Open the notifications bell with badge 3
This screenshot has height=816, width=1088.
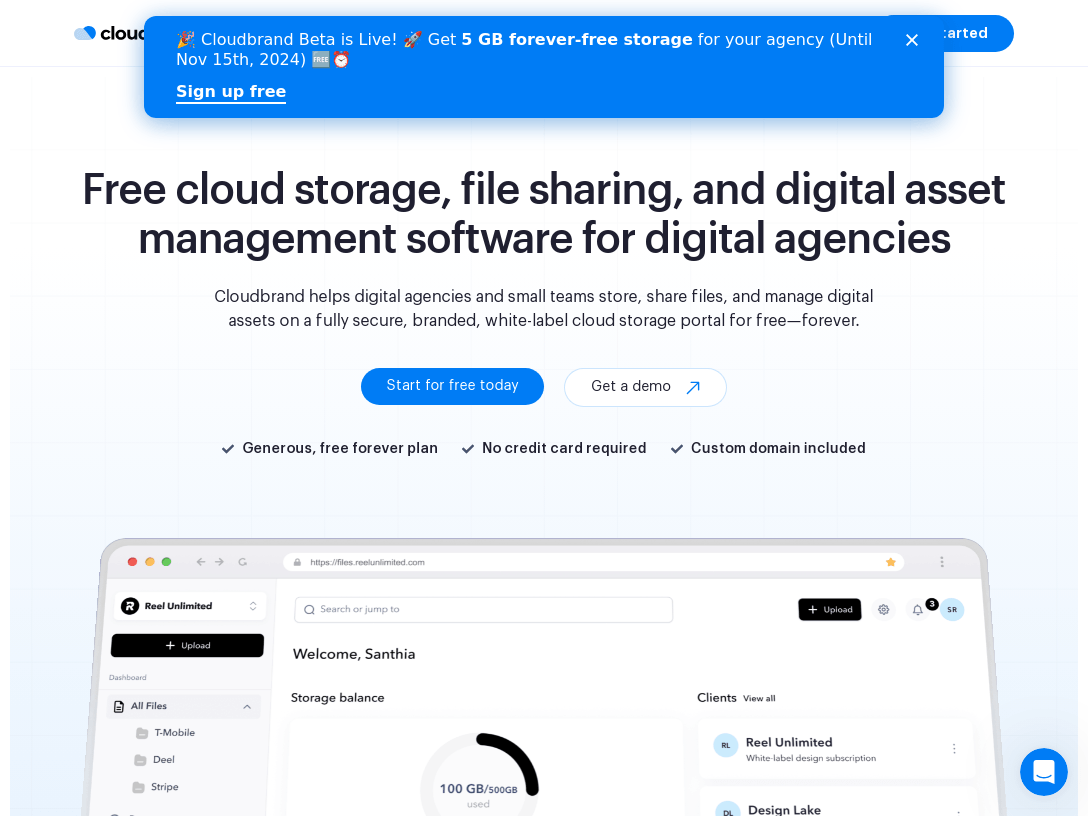(x=917, y=609)
